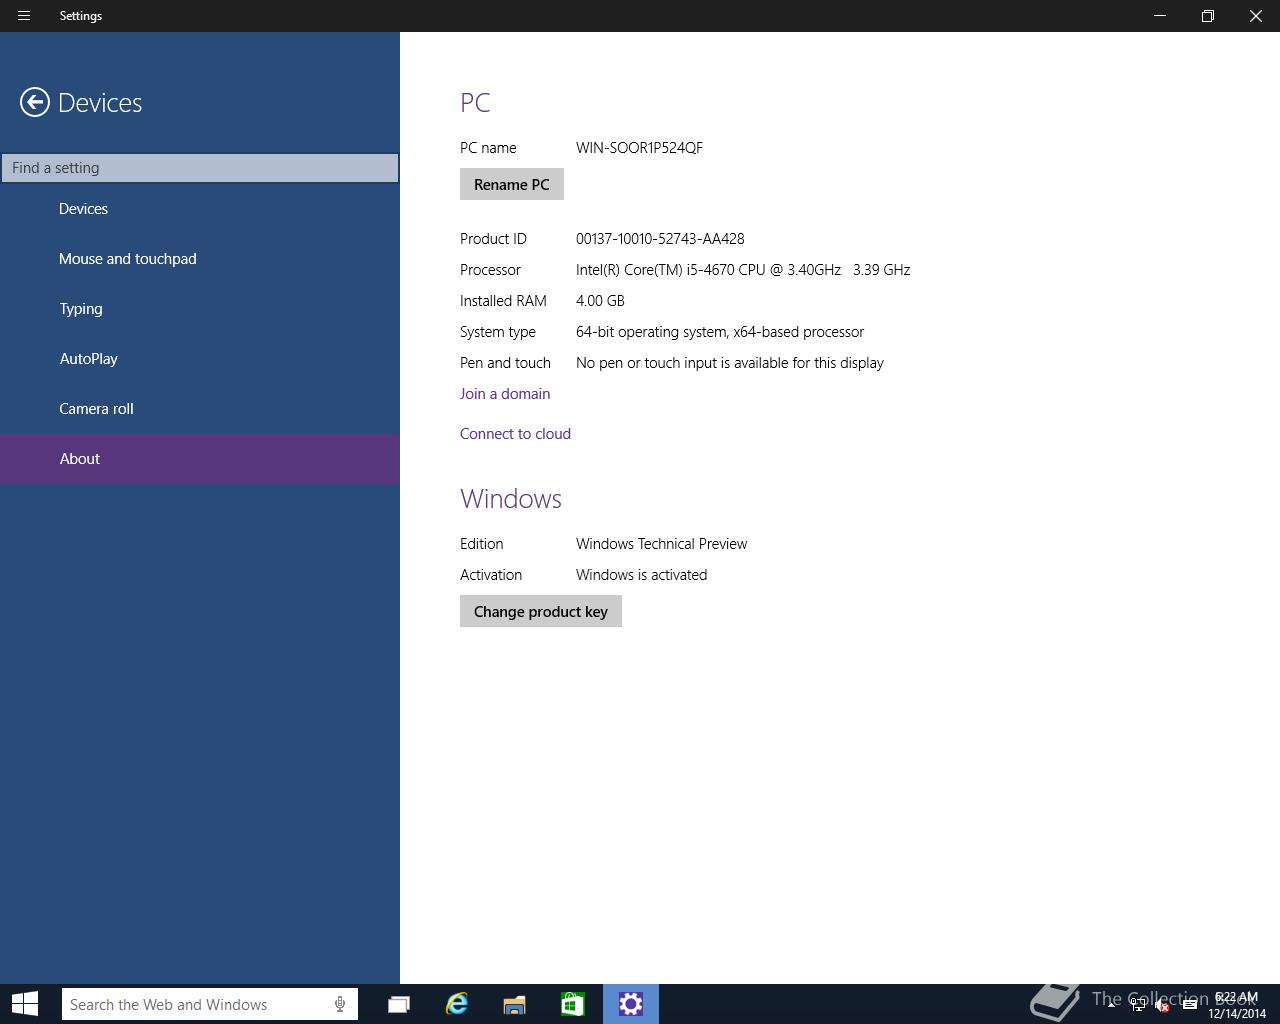
Task: Follow the Join a domain link
Action: (x=505, y=394)
